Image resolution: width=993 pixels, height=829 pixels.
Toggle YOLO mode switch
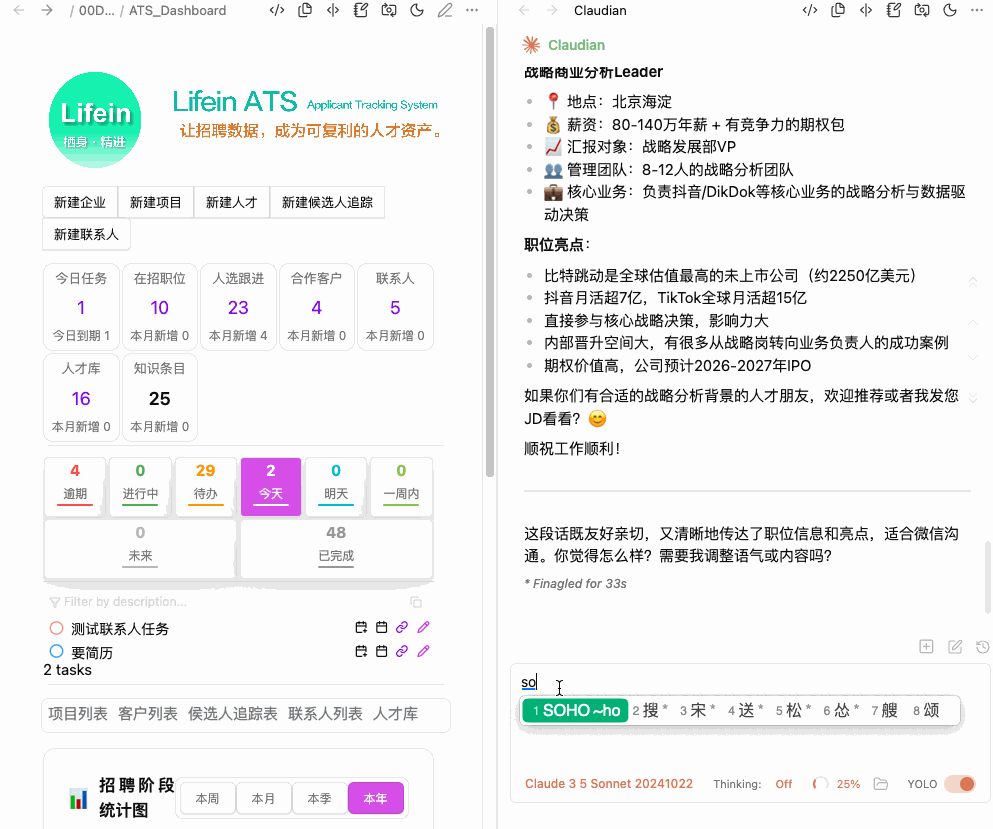click(960, 784)
